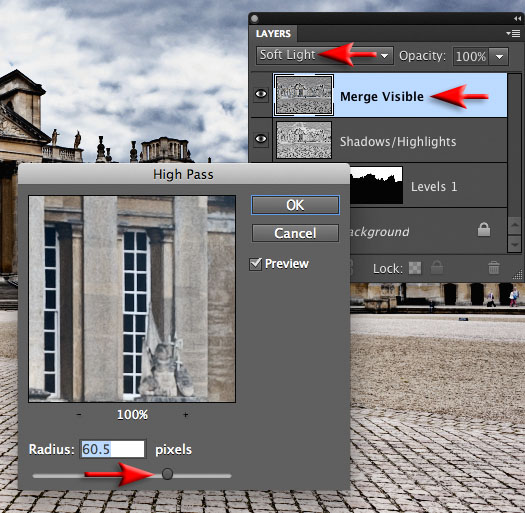The height and width of the screenshot is (513, 525).
Task: Select the Shadows/Highlights layer thumbnail
Action: click(x=304, y=140)
